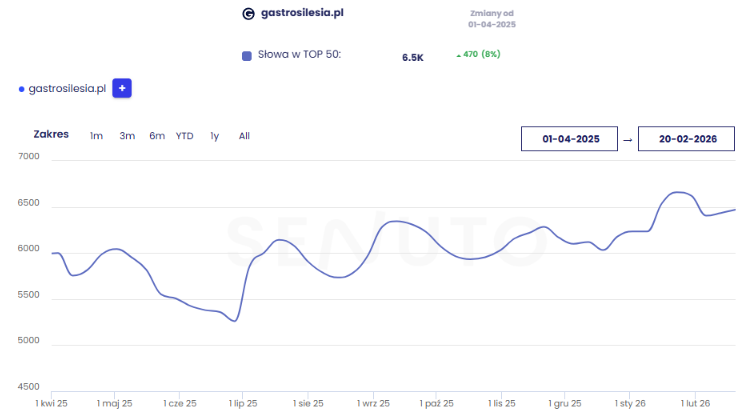
Task: Select the 1m range option
Action: (96, 136)
